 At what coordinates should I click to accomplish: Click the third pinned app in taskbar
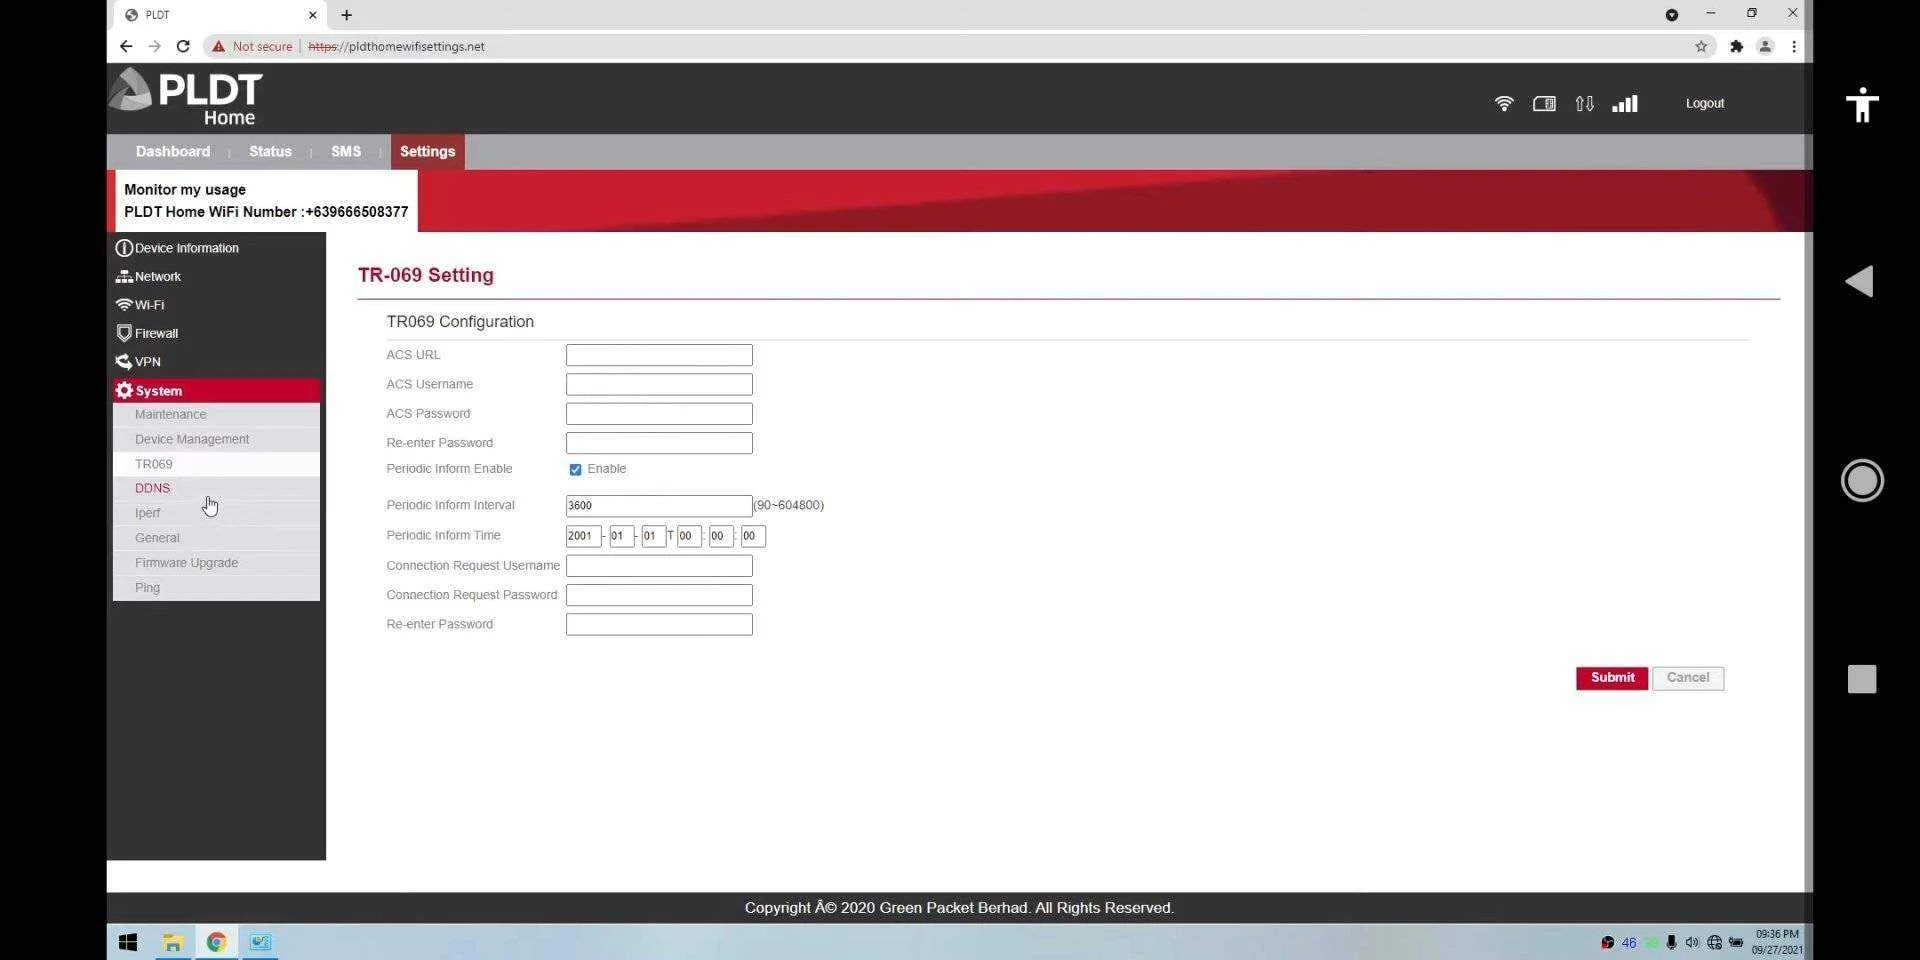[x=260, y=942]
